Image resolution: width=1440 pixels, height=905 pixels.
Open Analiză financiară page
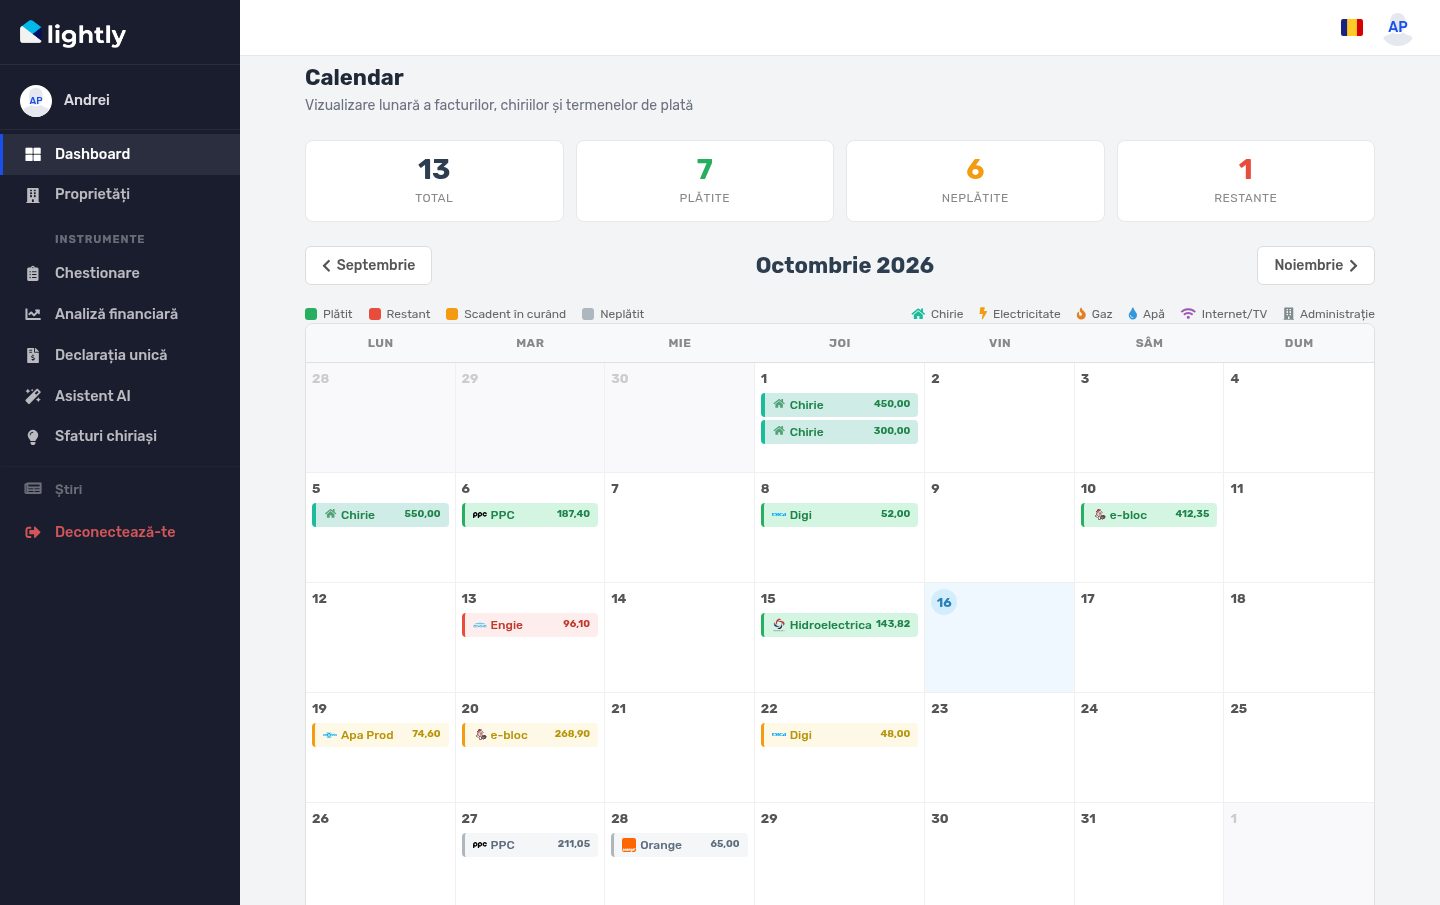tap(120, 314)
